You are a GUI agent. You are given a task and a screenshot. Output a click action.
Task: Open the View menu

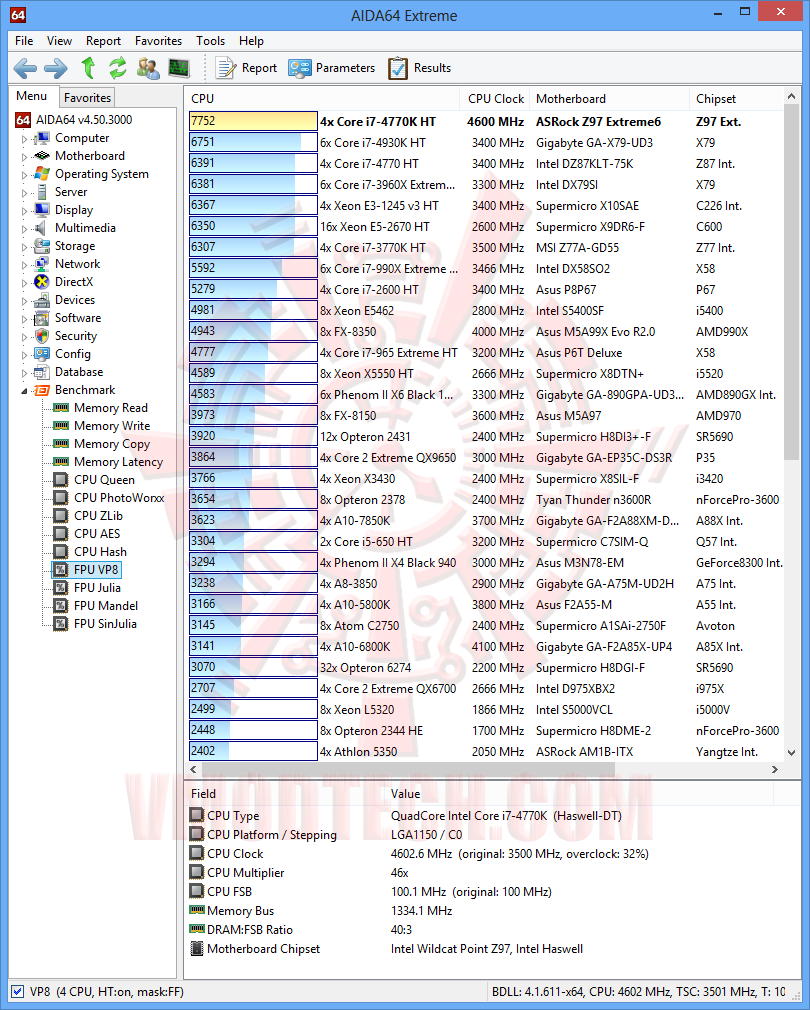(x=59, y=41)
